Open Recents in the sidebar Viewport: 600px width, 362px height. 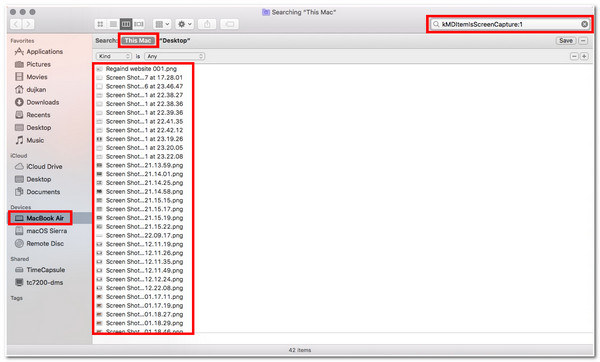point(32,115)
